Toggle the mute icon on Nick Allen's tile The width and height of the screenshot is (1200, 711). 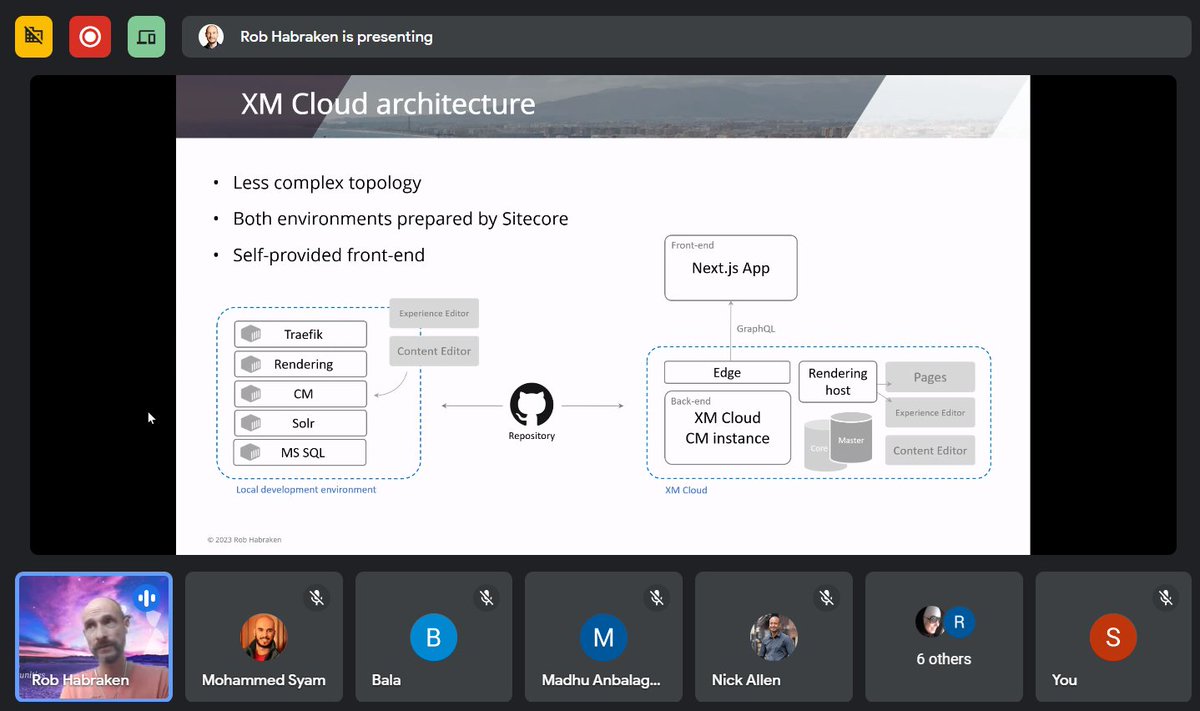click(x=826, y=597)
